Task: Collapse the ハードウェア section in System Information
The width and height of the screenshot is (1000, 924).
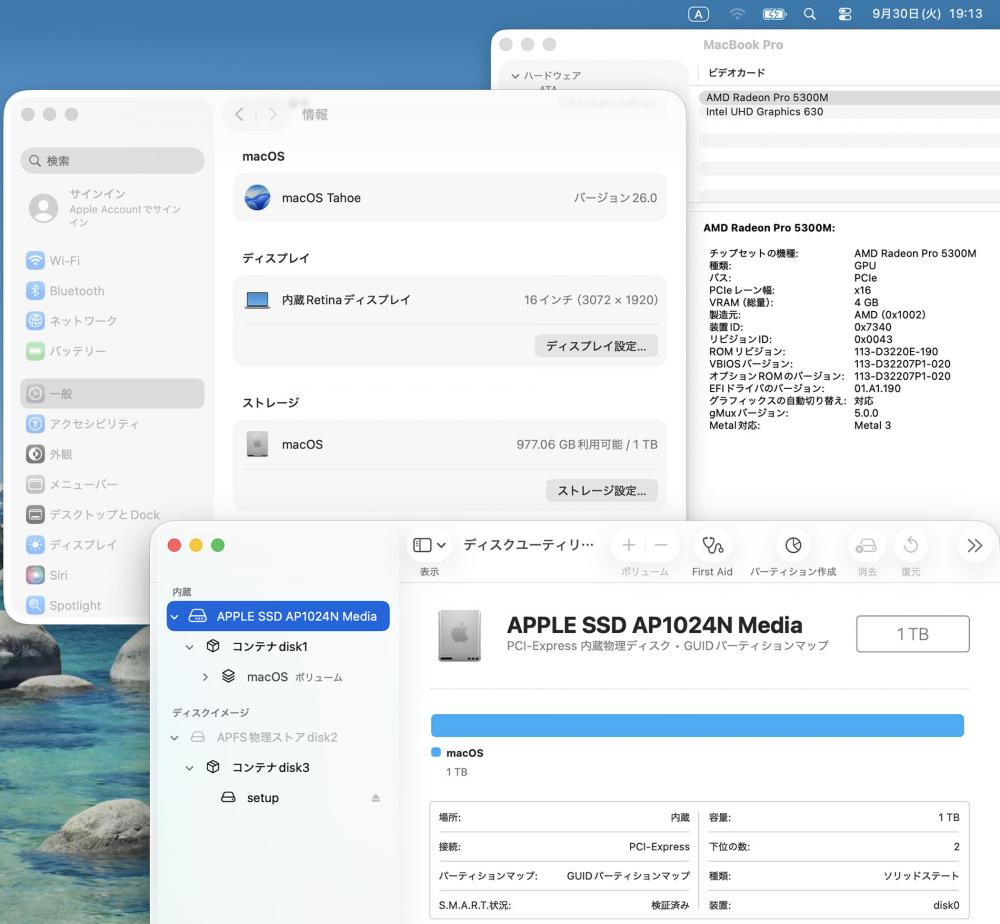Action: pyautogui.click(x=515, y=76)
